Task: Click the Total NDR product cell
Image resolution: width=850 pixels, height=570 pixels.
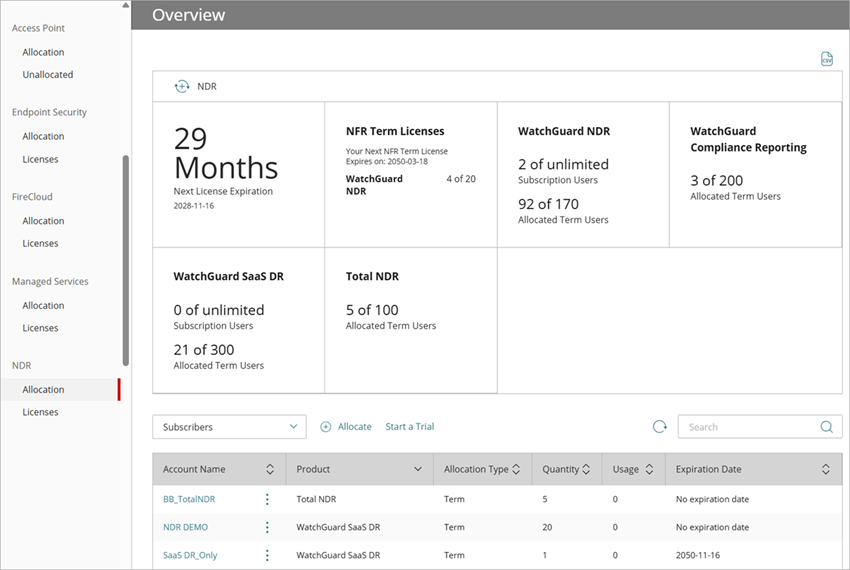Action: click(x=316, y=499)
